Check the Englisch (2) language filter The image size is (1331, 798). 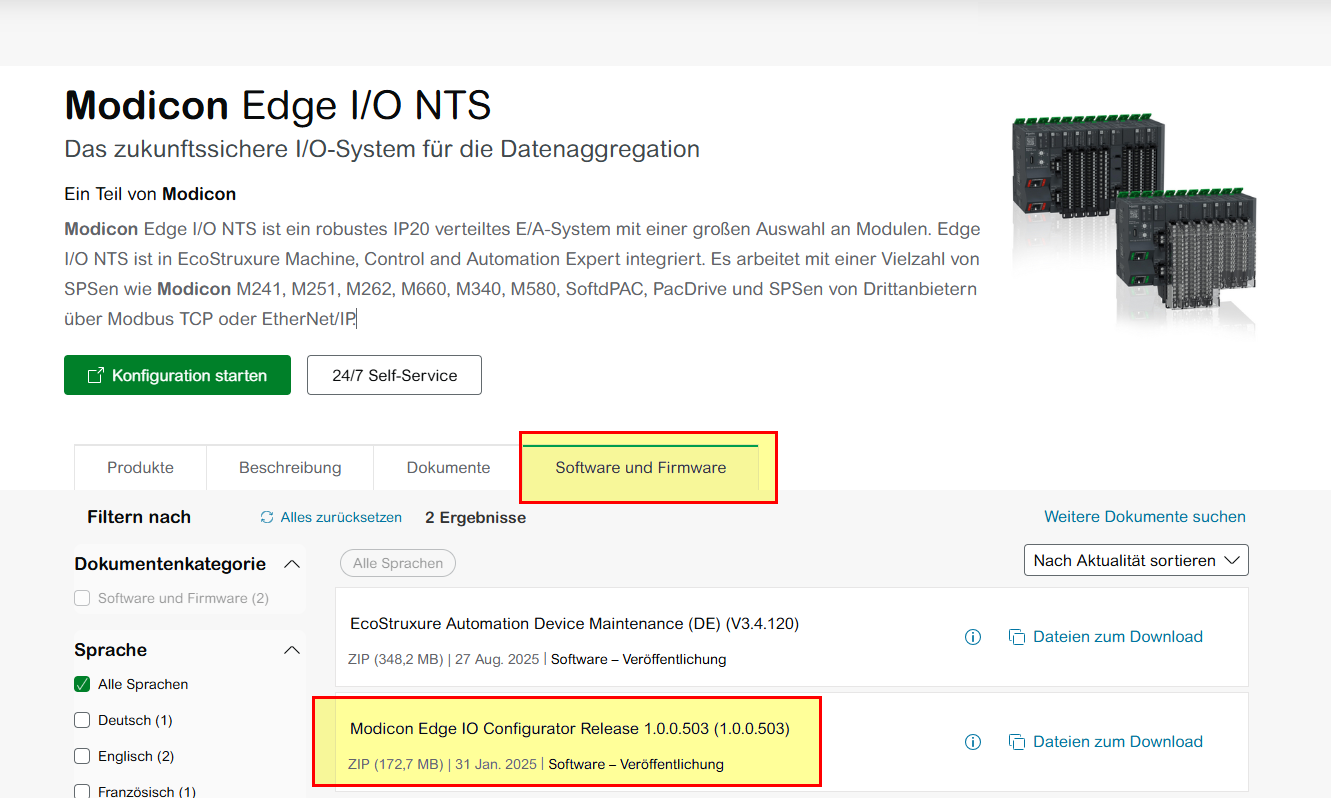pos(82,757)
